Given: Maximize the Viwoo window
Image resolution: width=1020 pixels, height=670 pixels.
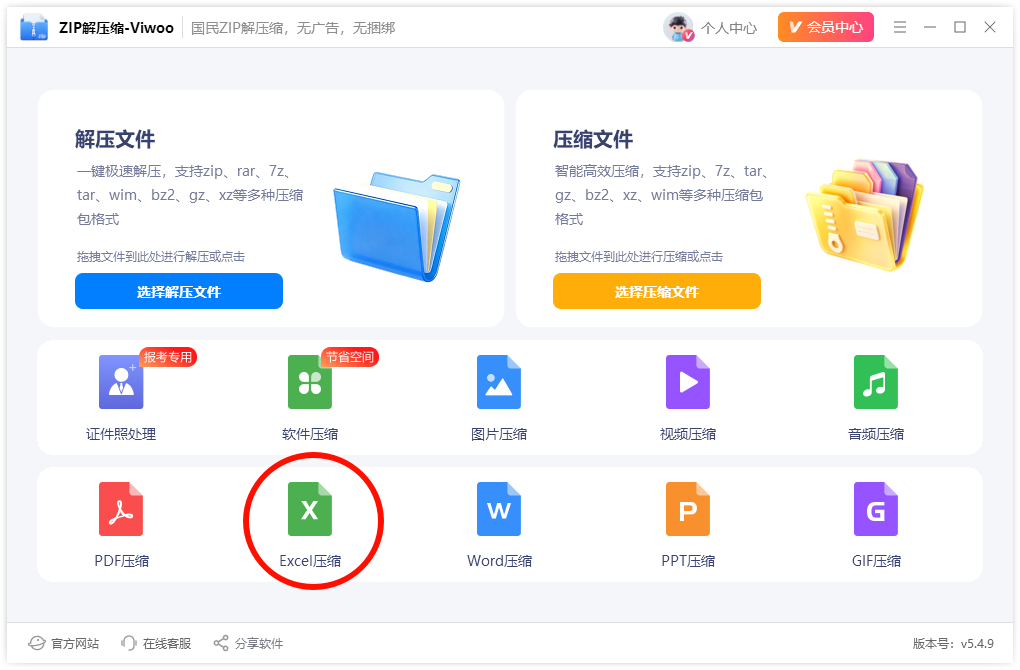Looking at the screenshot, I should [960, 27].
